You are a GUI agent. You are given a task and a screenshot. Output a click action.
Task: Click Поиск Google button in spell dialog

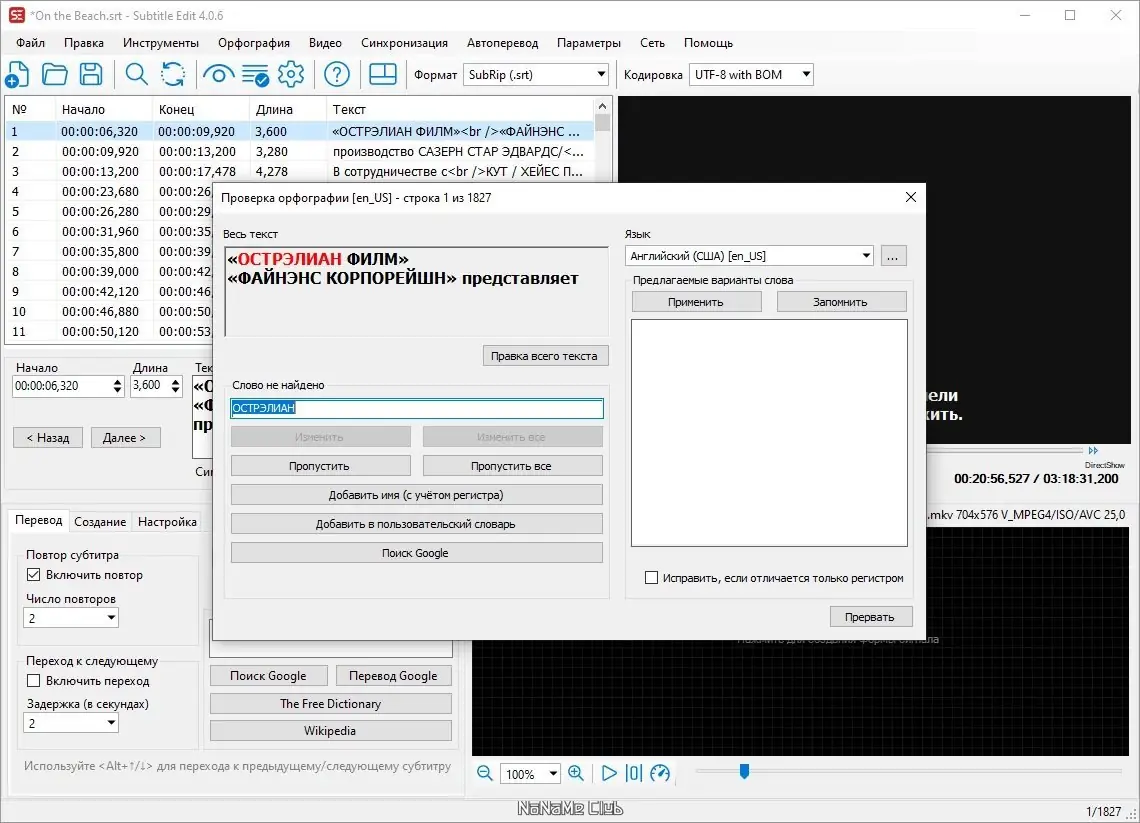click(417, 553)
